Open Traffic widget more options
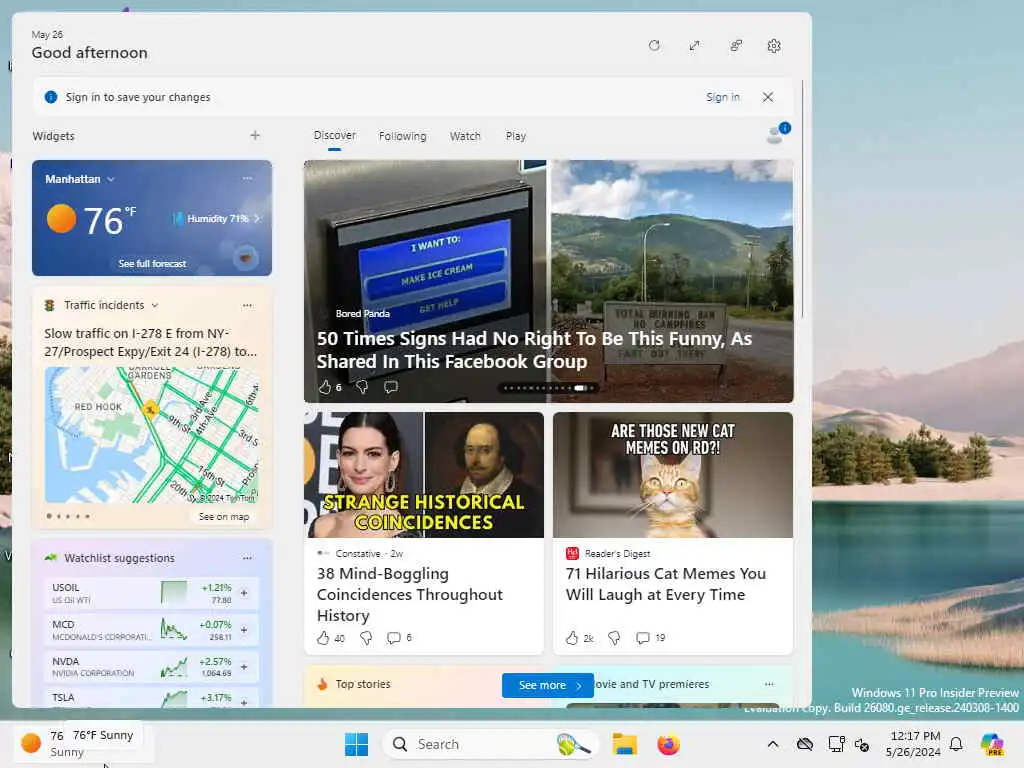Screen dimensions: 1024x768 [x=247, y=305]
